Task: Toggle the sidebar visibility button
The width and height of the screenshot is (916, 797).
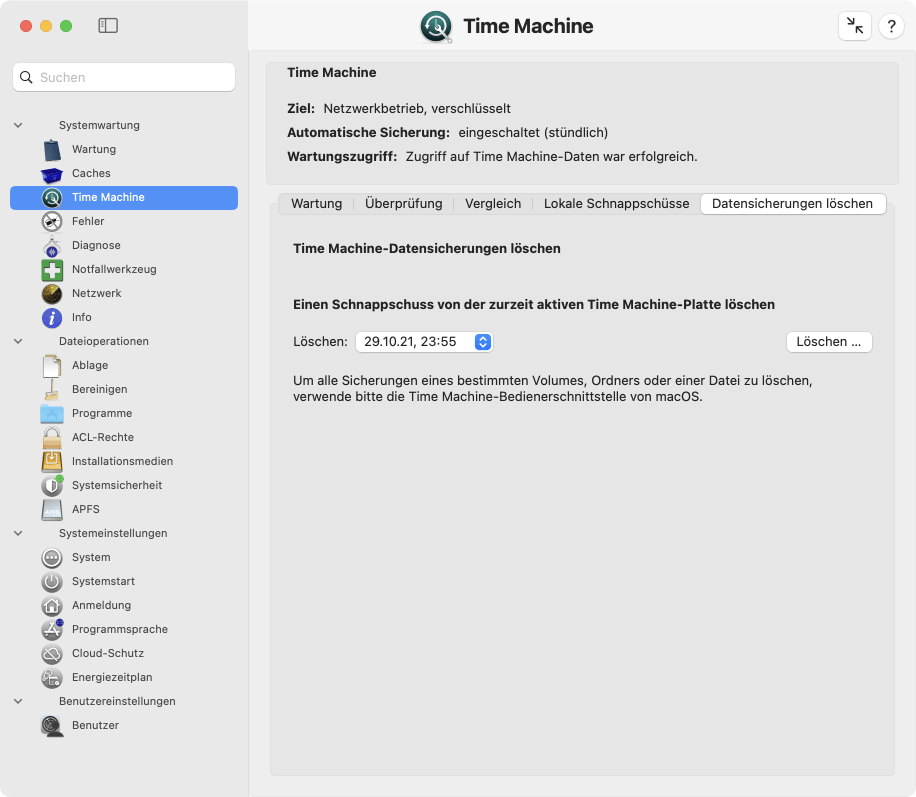Action: (108, 26)
